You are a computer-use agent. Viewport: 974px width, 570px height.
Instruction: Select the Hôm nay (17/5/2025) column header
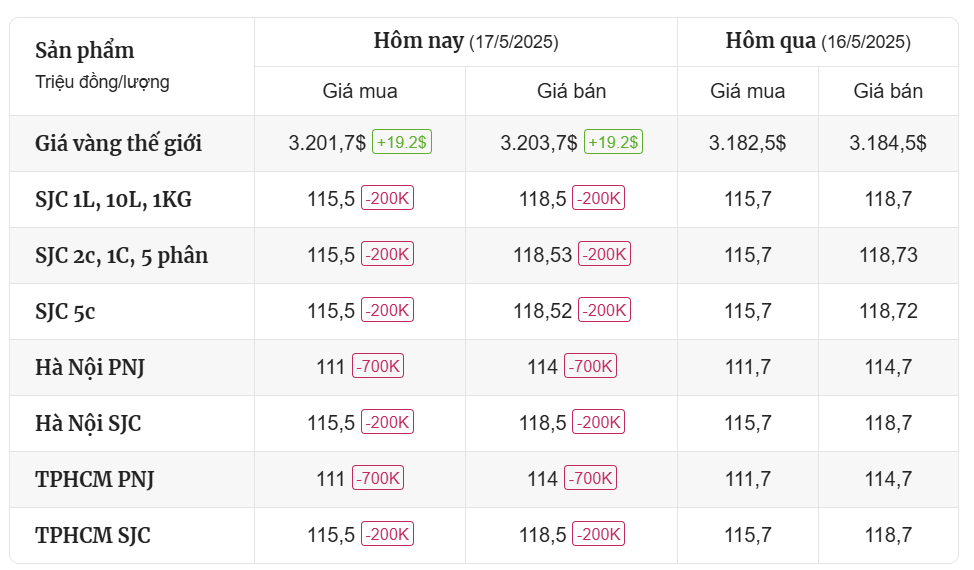(x=466, y=42)
